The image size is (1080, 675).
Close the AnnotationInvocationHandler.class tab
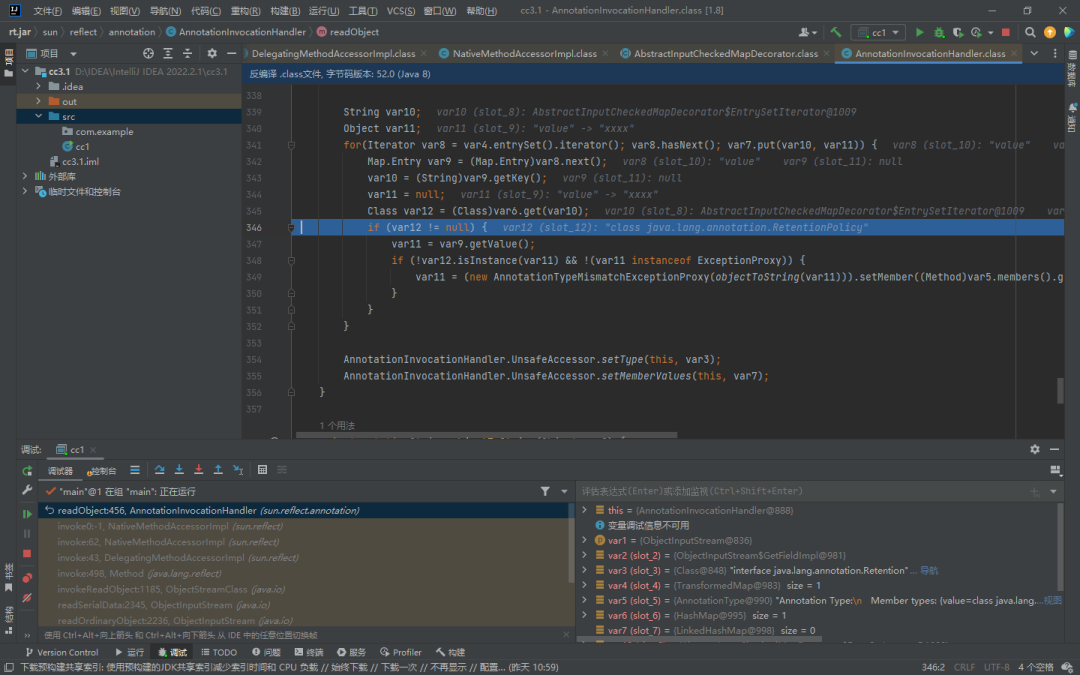1013,54
